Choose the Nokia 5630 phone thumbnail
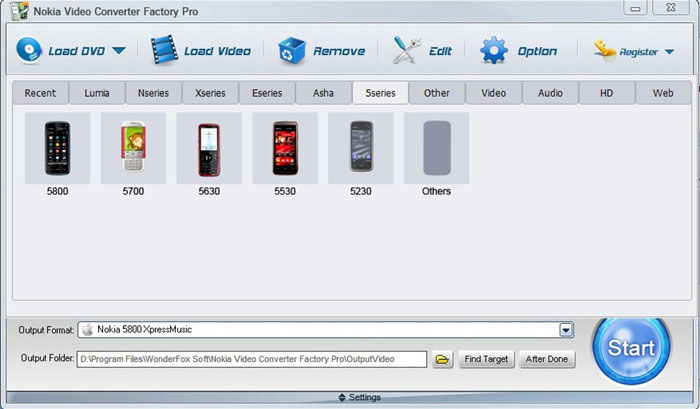This screenshot has height=409, width=700. click(x=209, y=148)
